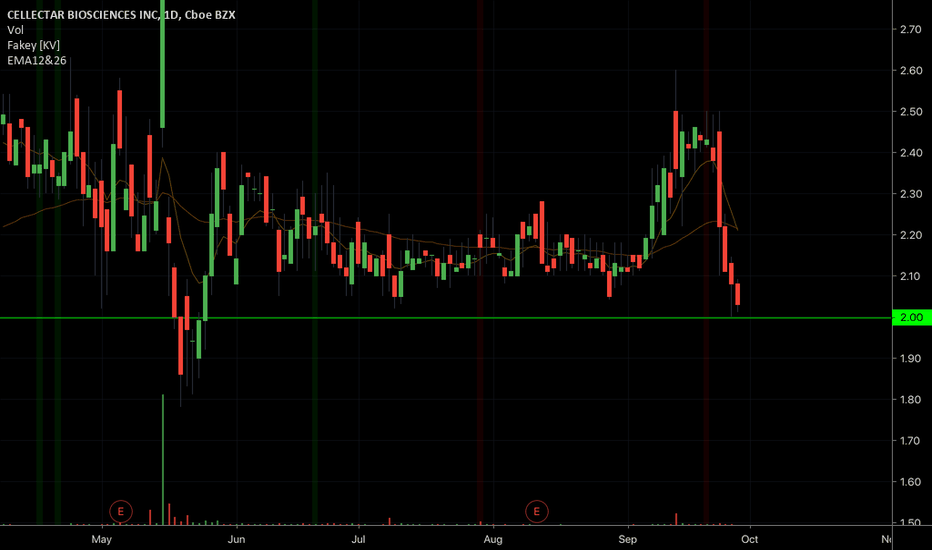This screenshot has height=550, width=932.
Task: Click the 2.70 price axis label
Action: coord(911,29)
